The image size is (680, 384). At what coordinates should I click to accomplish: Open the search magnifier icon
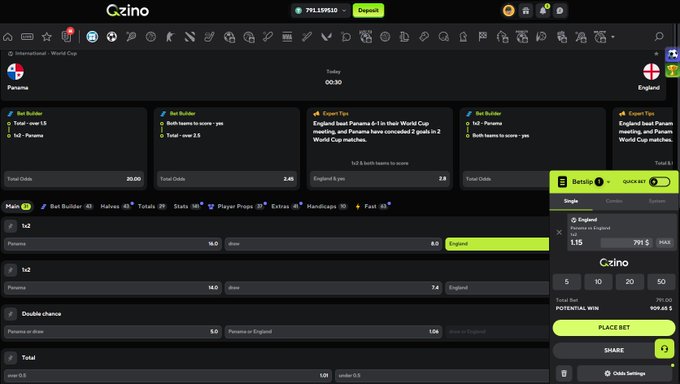click(x=659, y=36)
